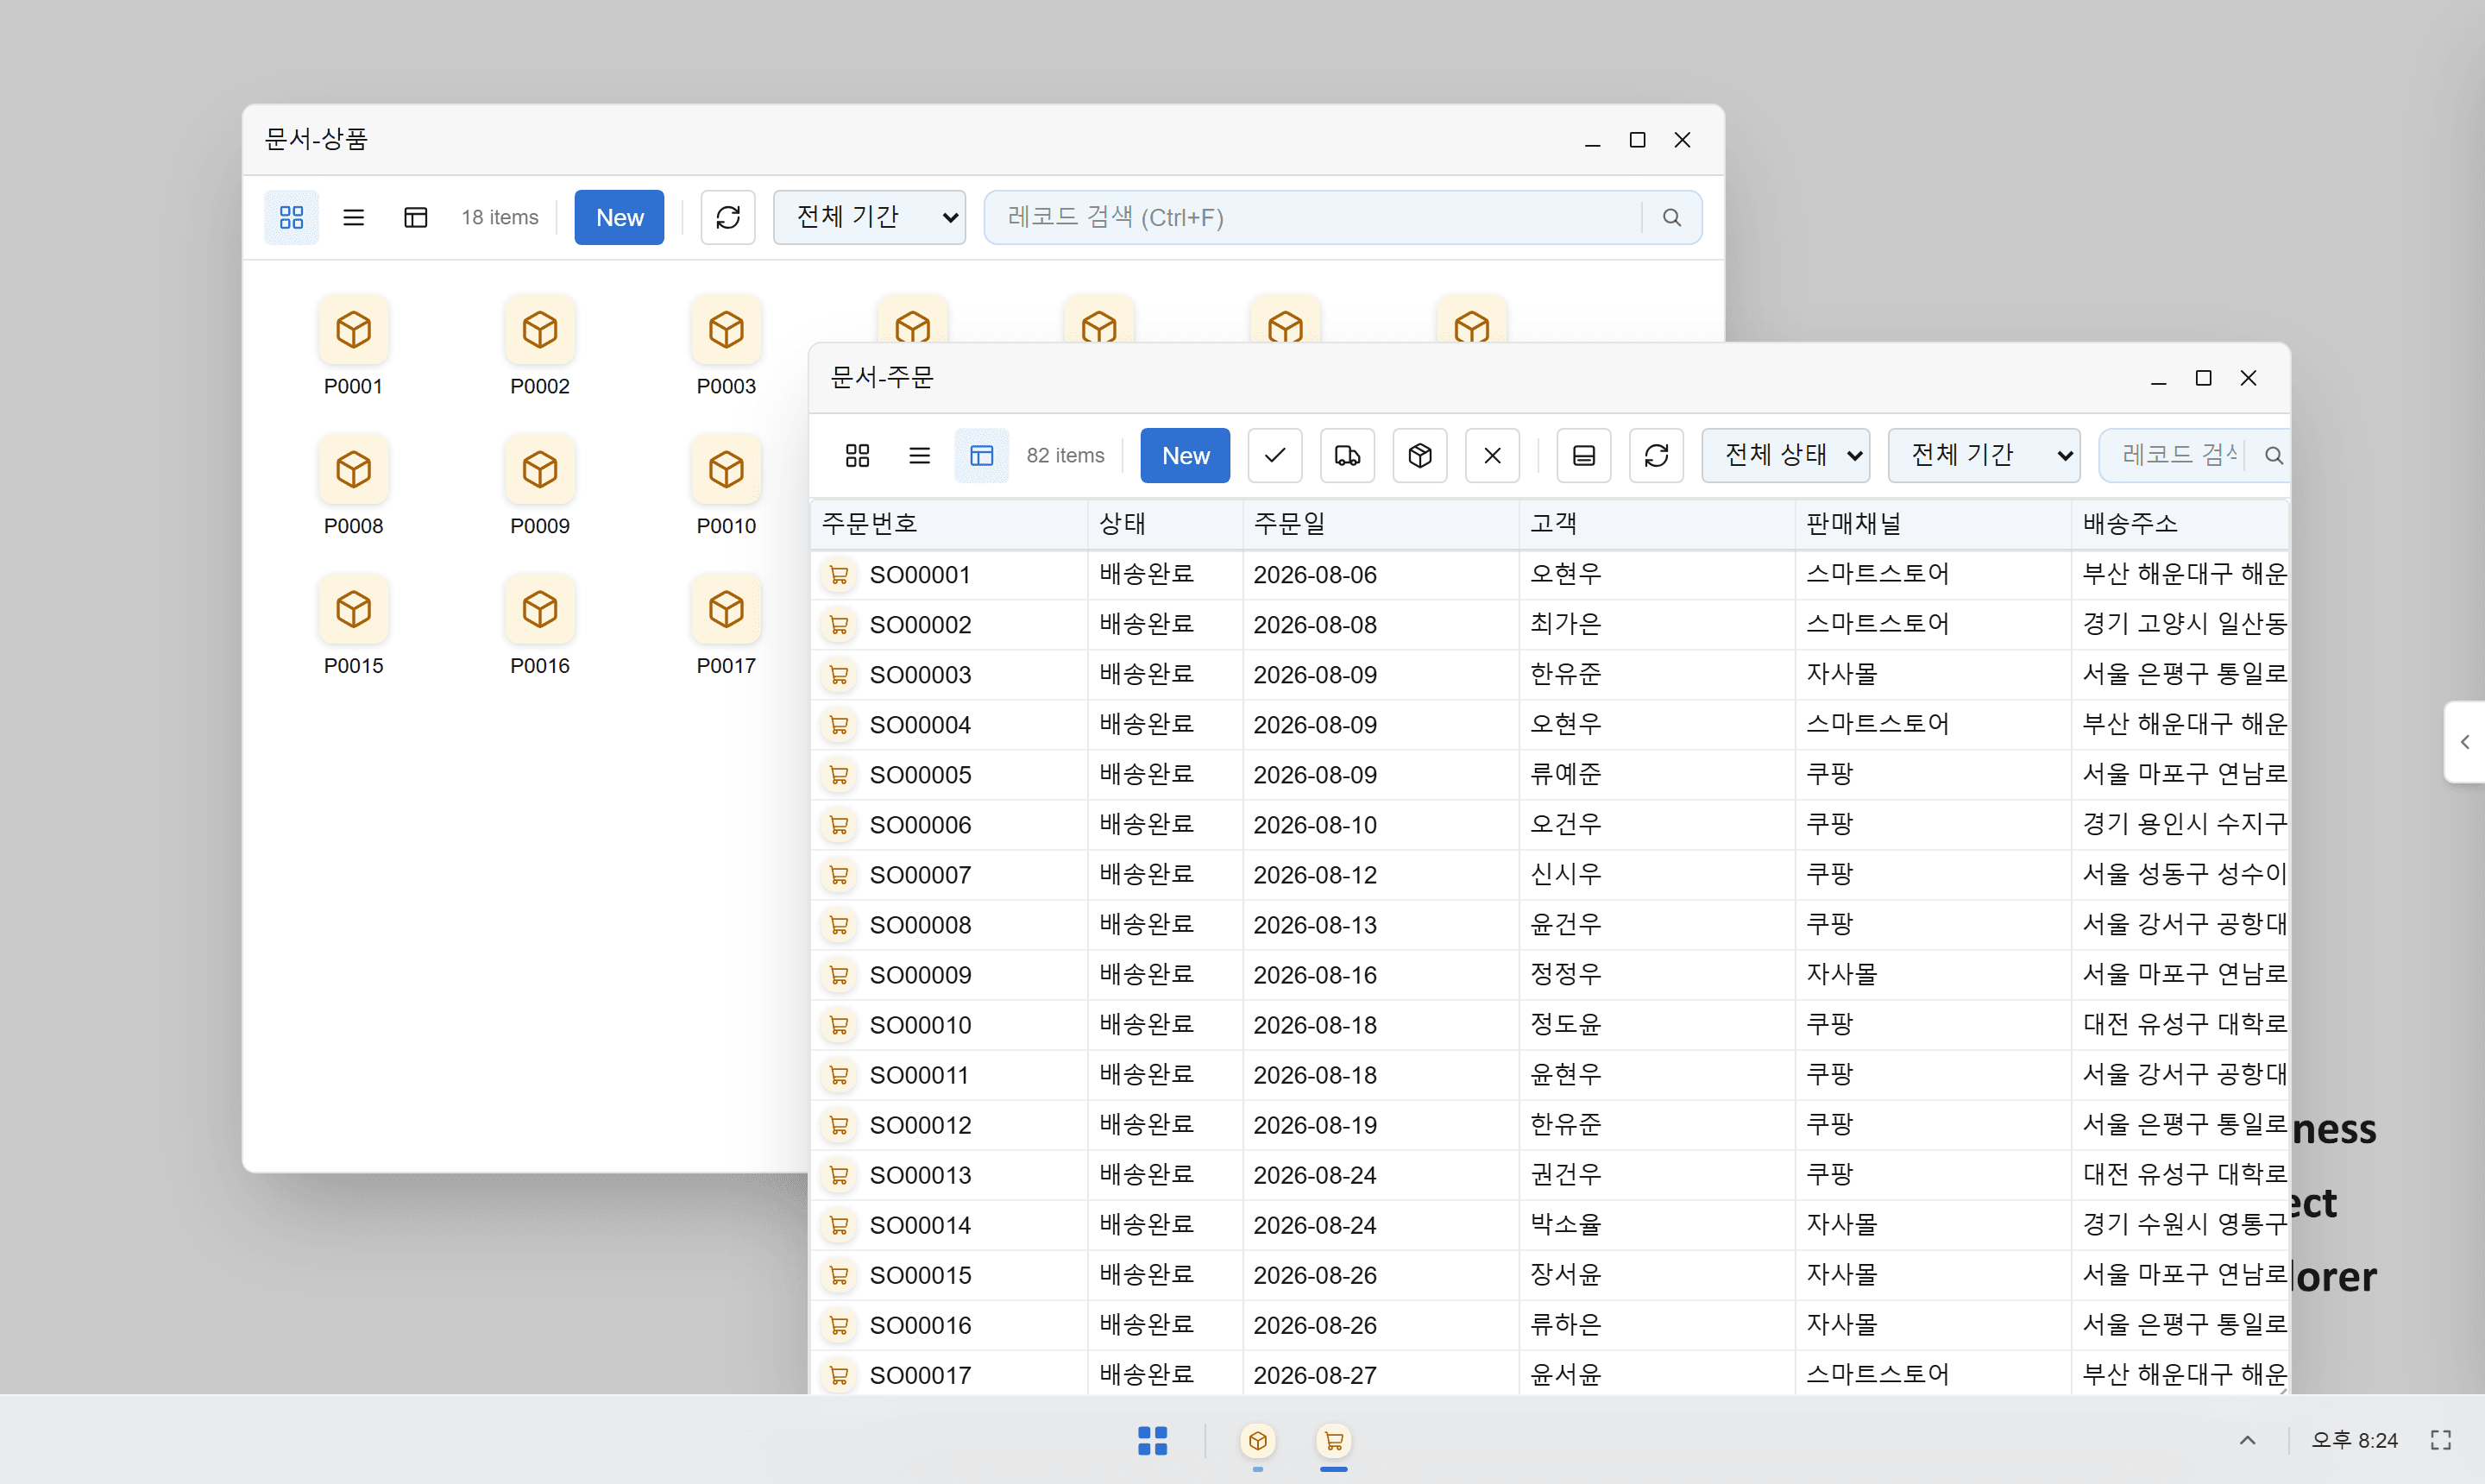
Task: Open the taskbar start apps grid
Action: (x=1152, y=1440)
